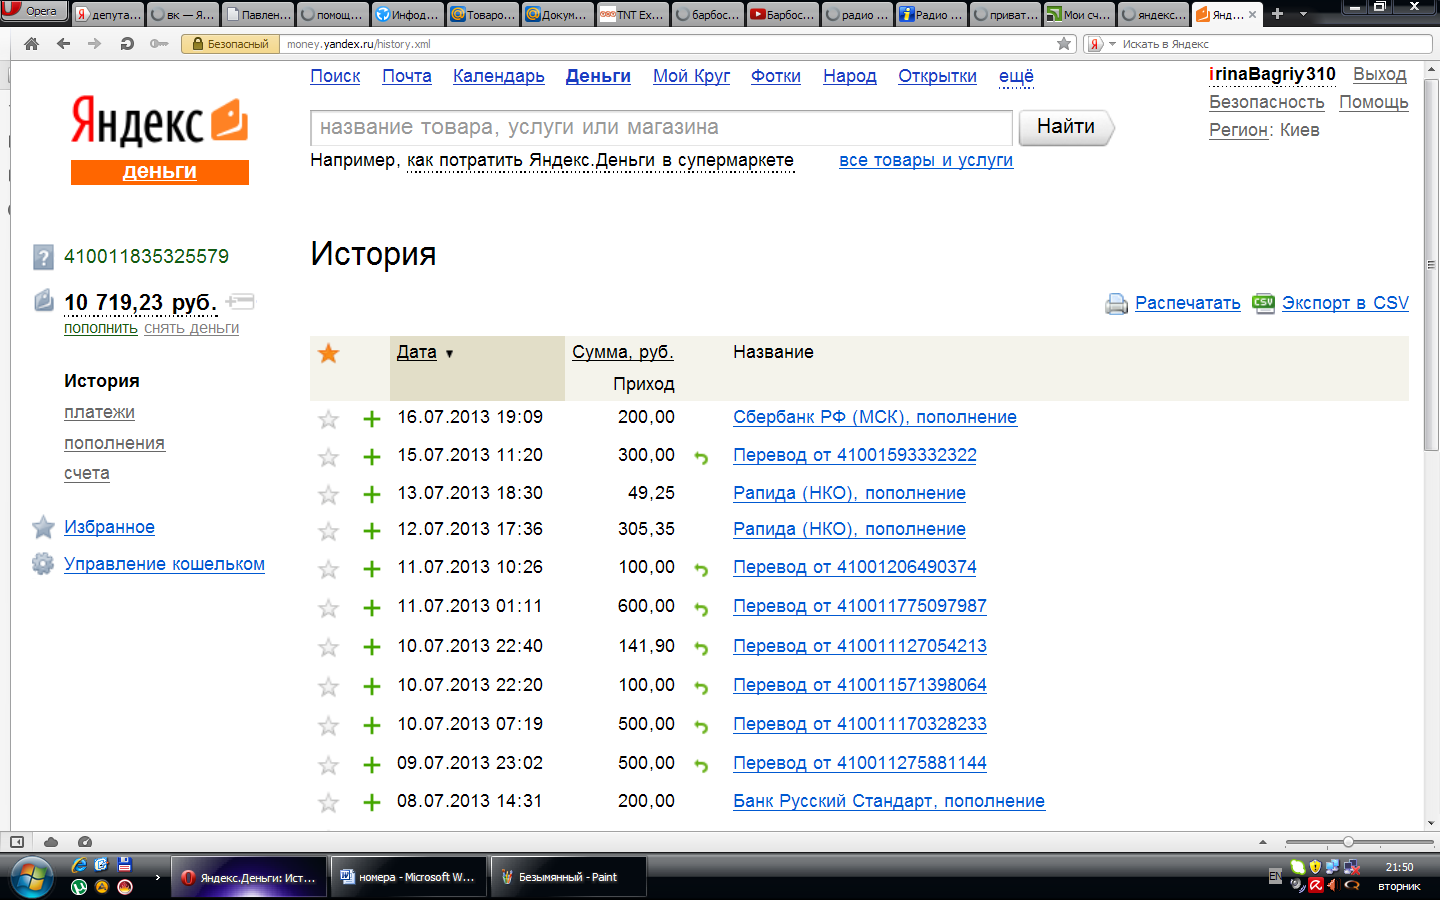The image size is (1440, 900).
Task: Star the 10.07.2013 07:19 transaction
Action: pyautogui.click(x=328, y=725)
